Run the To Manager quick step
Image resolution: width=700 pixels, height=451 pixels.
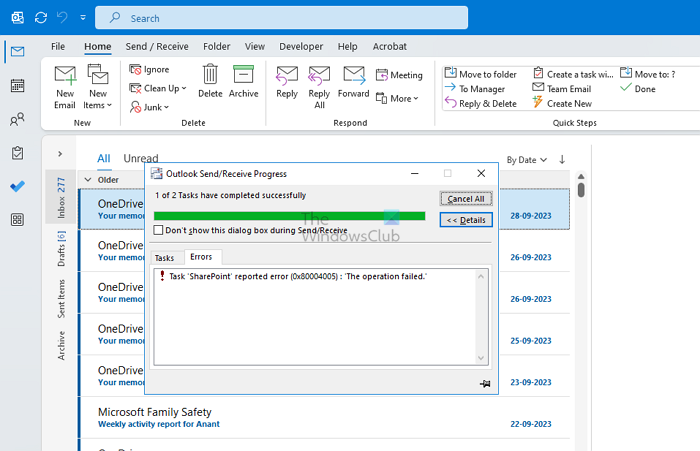point(475,89)
